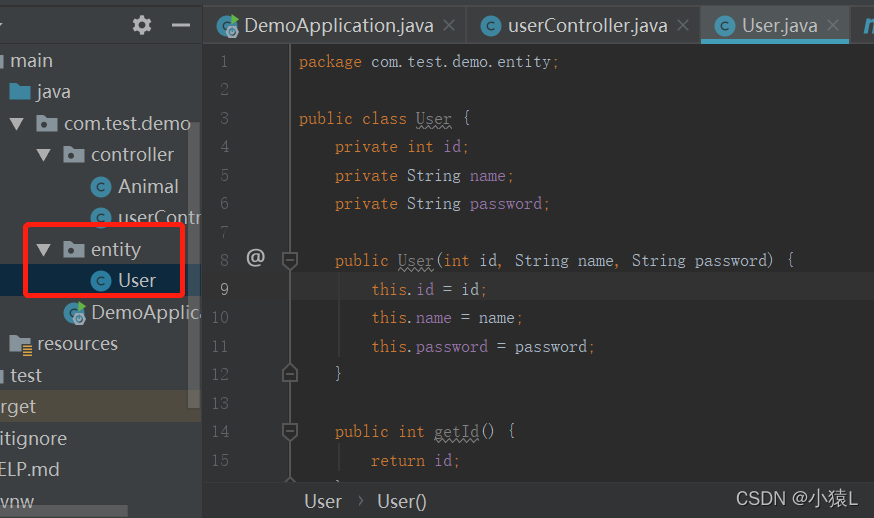This screenshot has width=874, height=518.
Task: Click fold end marker at line 12
Action: click(x=290, y=372)
